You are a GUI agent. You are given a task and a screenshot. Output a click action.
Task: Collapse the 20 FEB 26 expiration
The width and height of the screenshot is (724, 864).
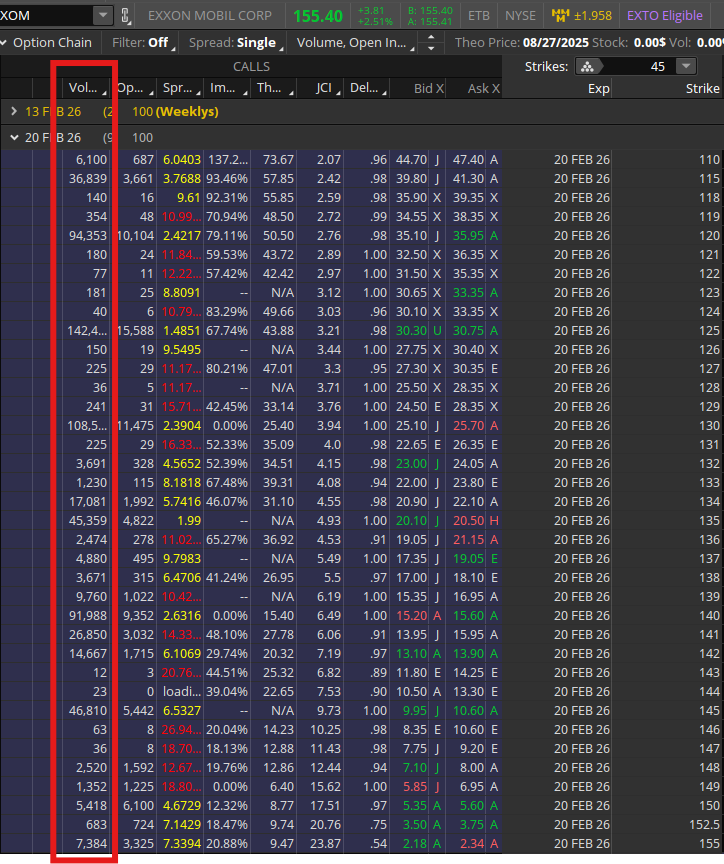(x=14, y=138)
